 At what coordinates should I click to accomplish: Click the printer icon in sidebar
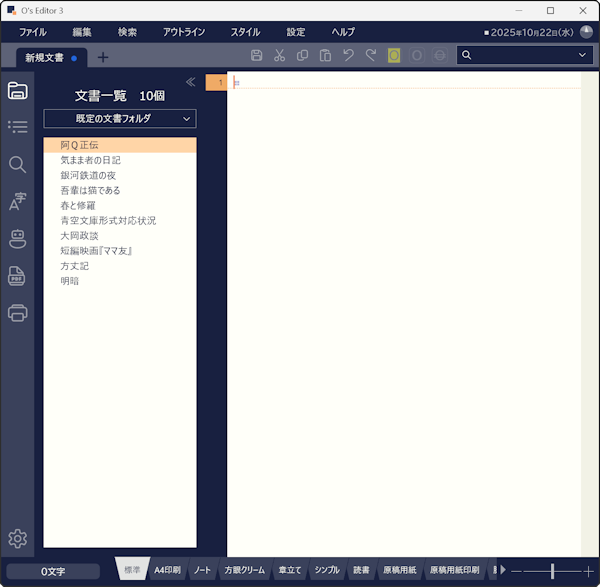[x=17, y=313]
